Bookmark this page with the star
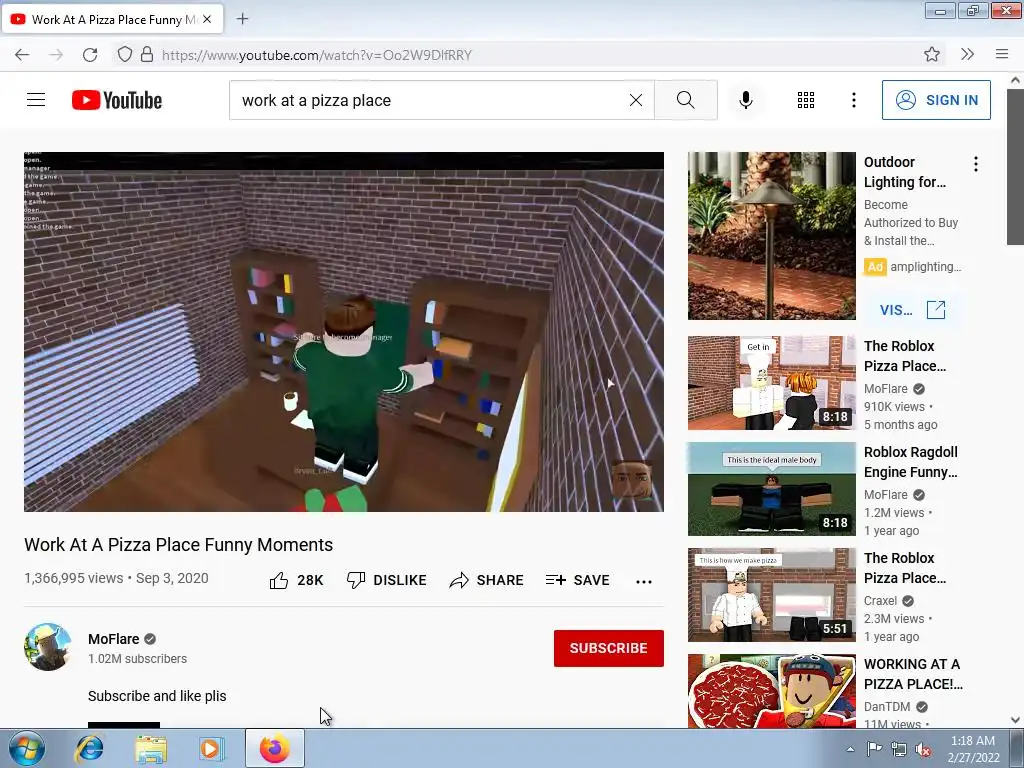1024x768 pixels. [x=932, y=54]
